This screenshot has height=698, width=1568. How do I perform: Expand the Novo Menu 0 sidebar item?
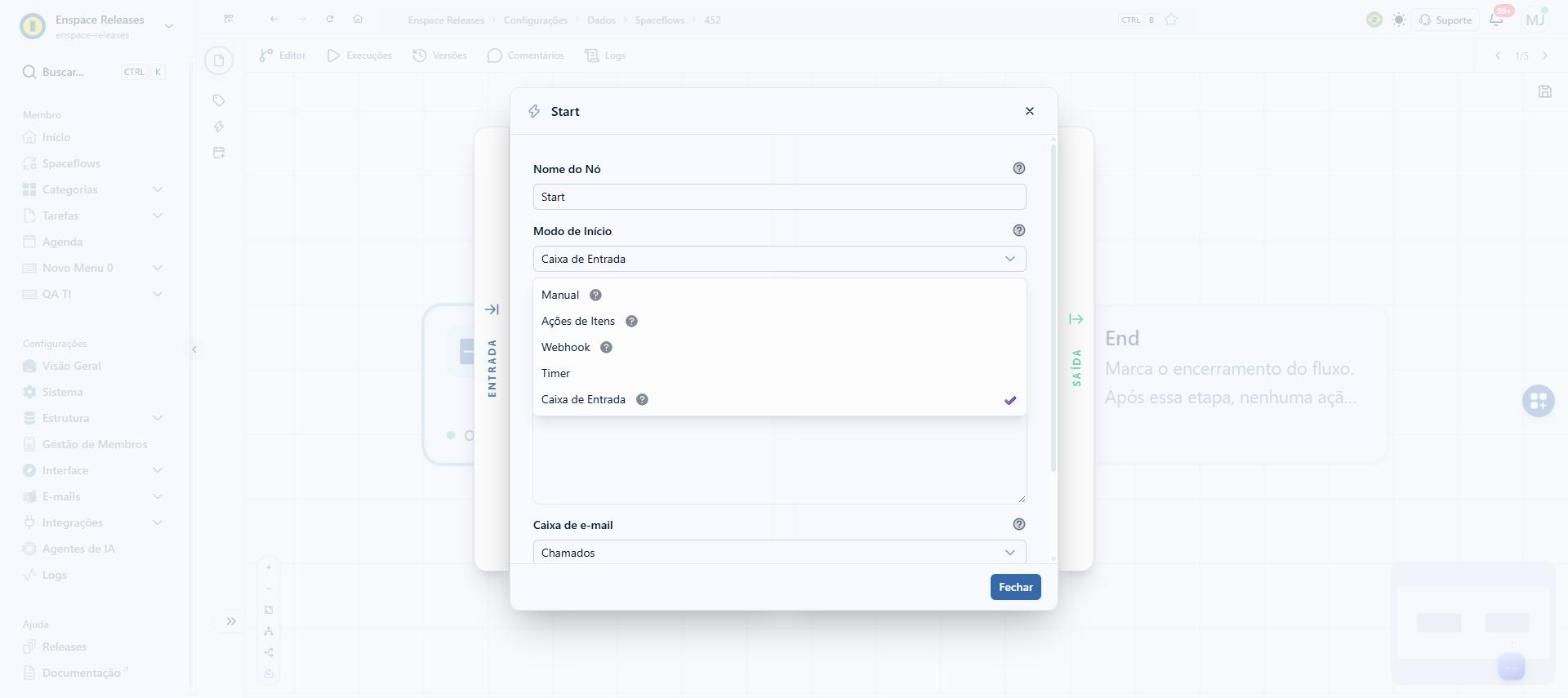pos(157,268)
